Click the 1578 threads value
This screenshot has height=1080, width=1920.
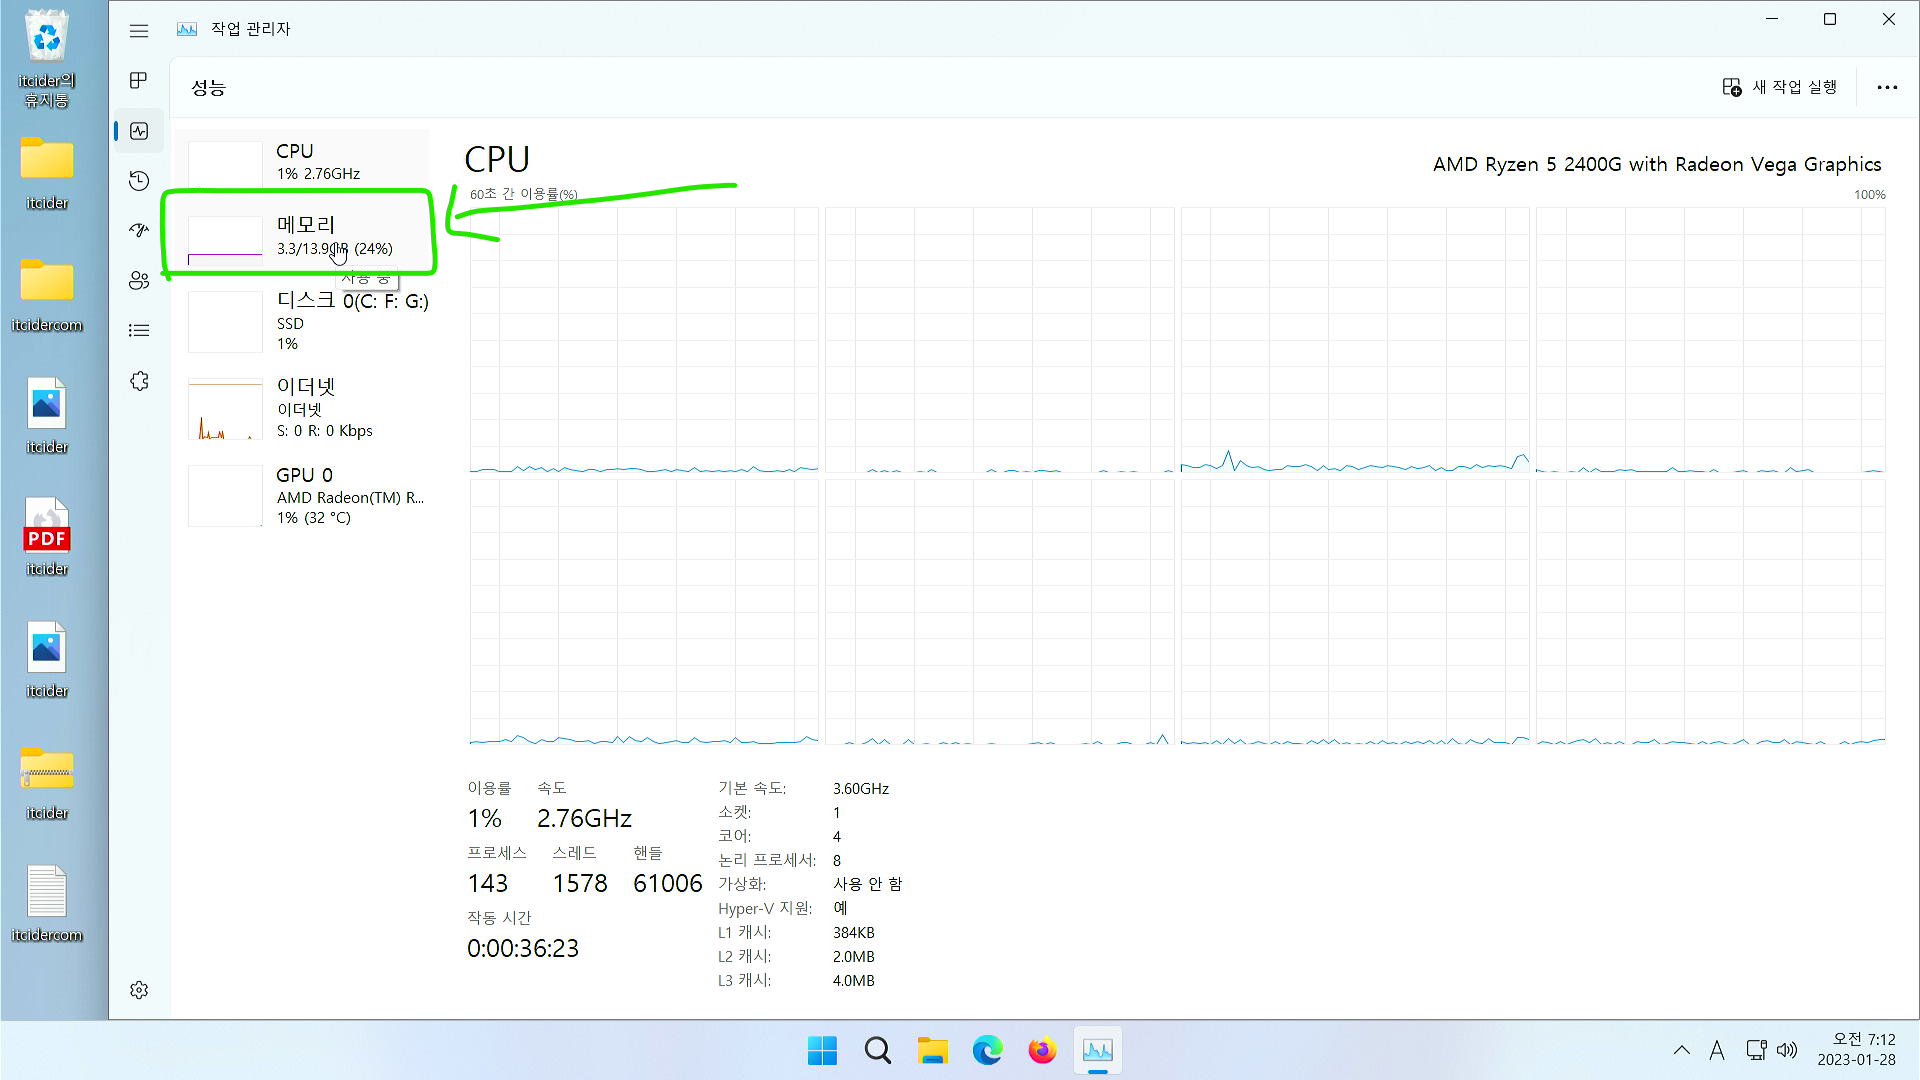point(580,883)
